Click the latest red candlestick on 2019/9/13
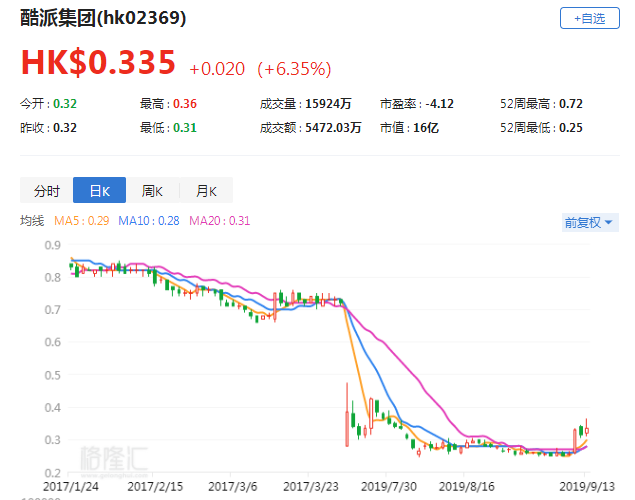Screen dimensions: 635x500 click(586, 429)
